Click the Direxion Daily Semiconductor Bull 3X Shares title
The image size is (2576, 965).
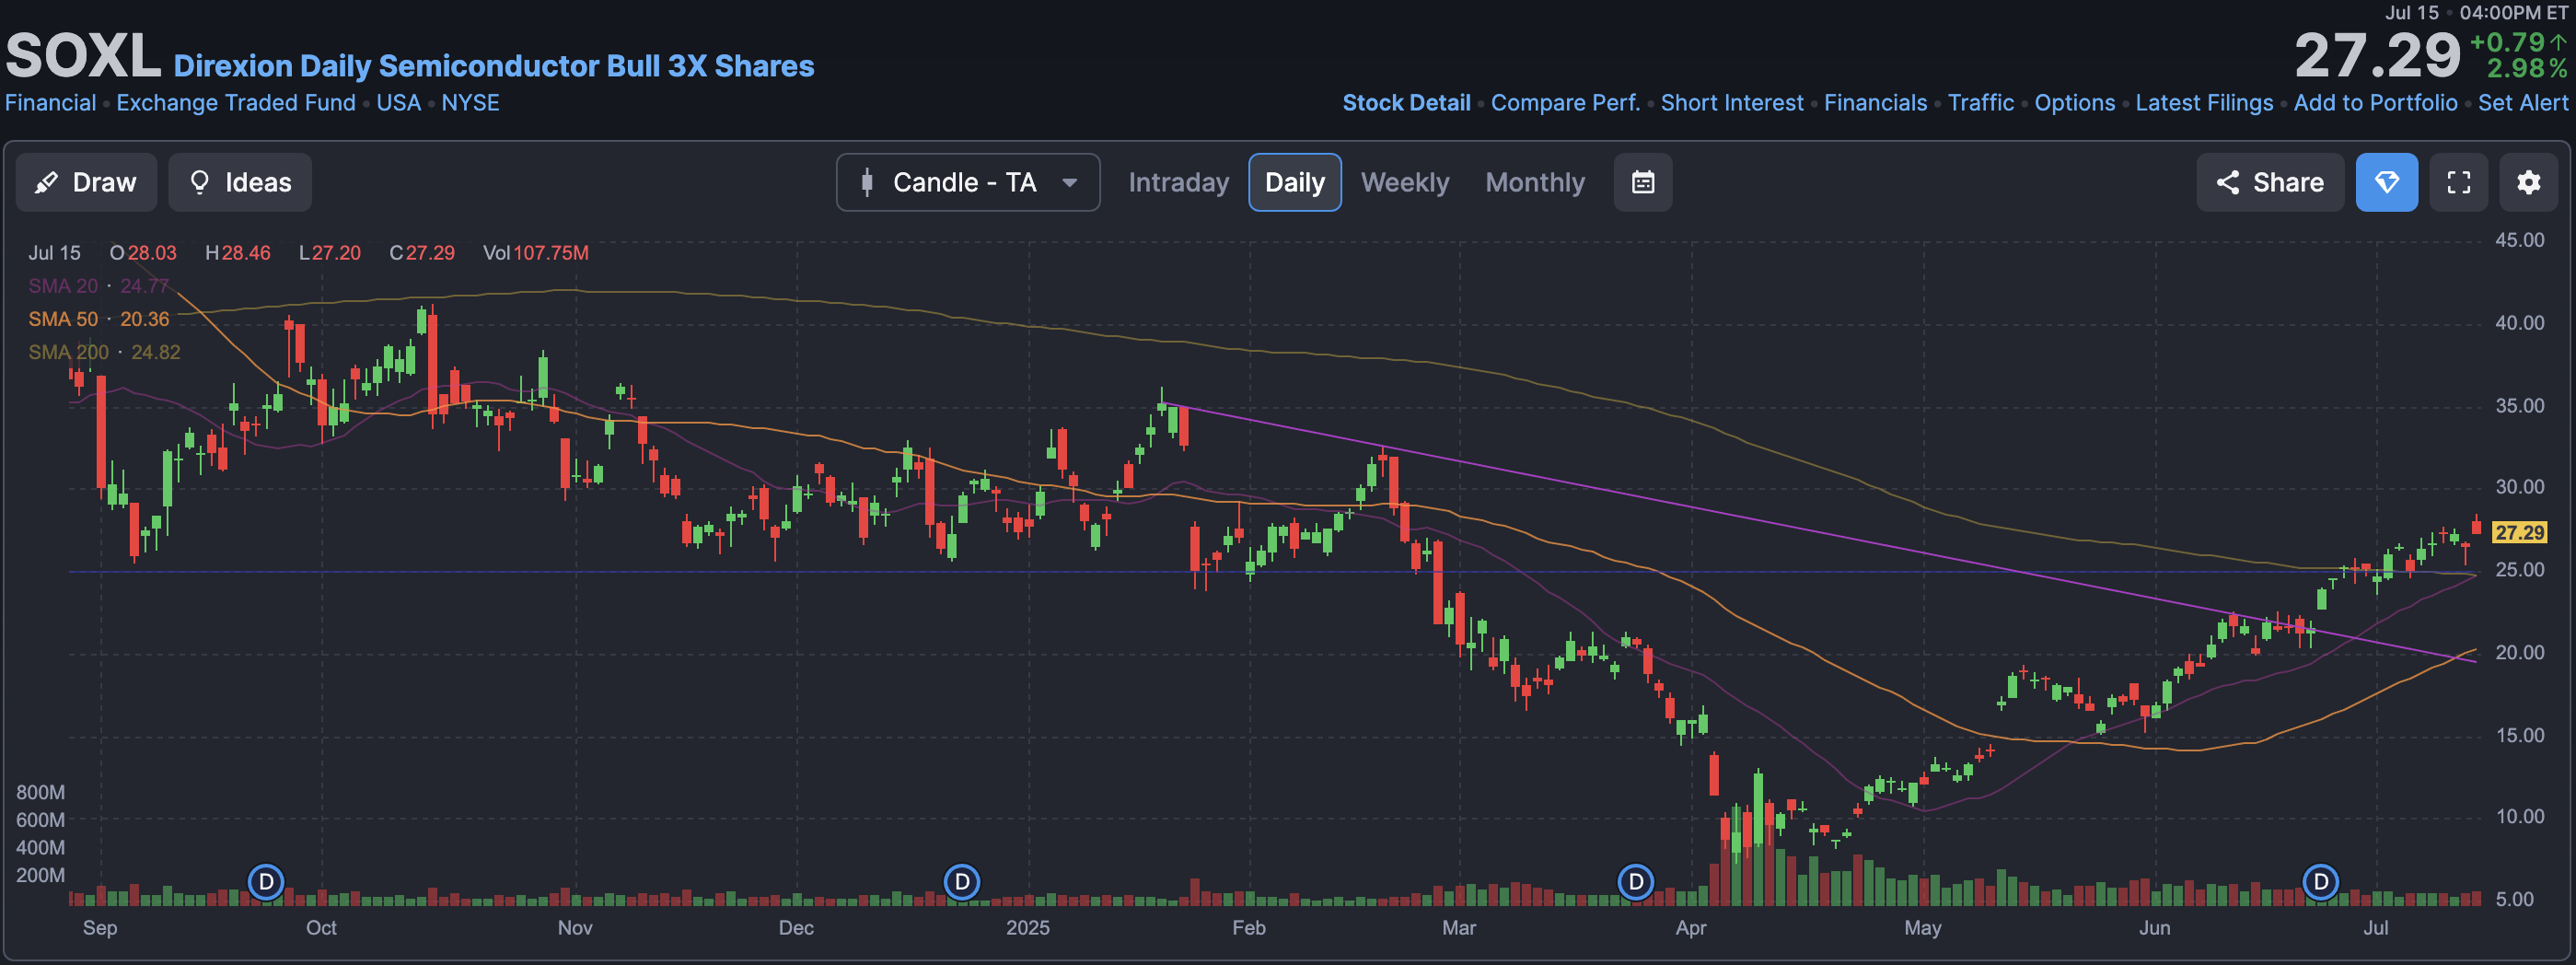[x=494, y=66]
